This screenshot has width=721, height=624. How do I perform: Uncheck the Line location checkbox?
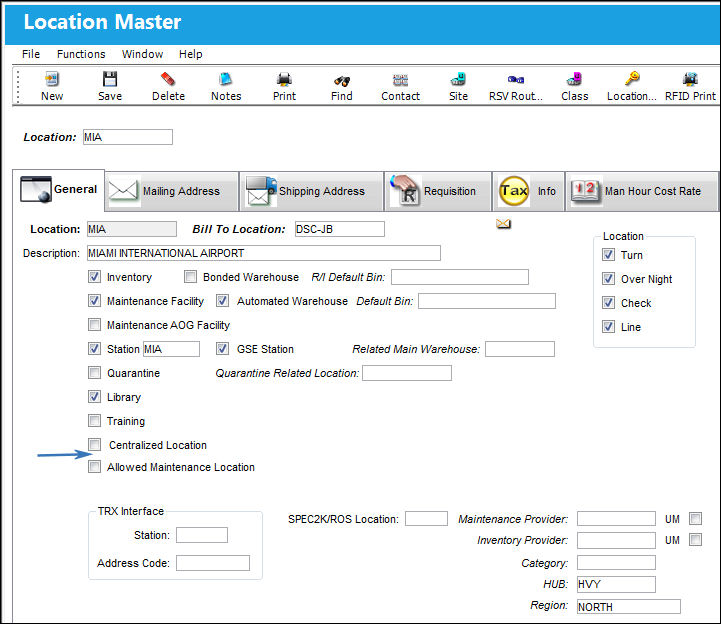pyautogui.click(x=608, y=326)
